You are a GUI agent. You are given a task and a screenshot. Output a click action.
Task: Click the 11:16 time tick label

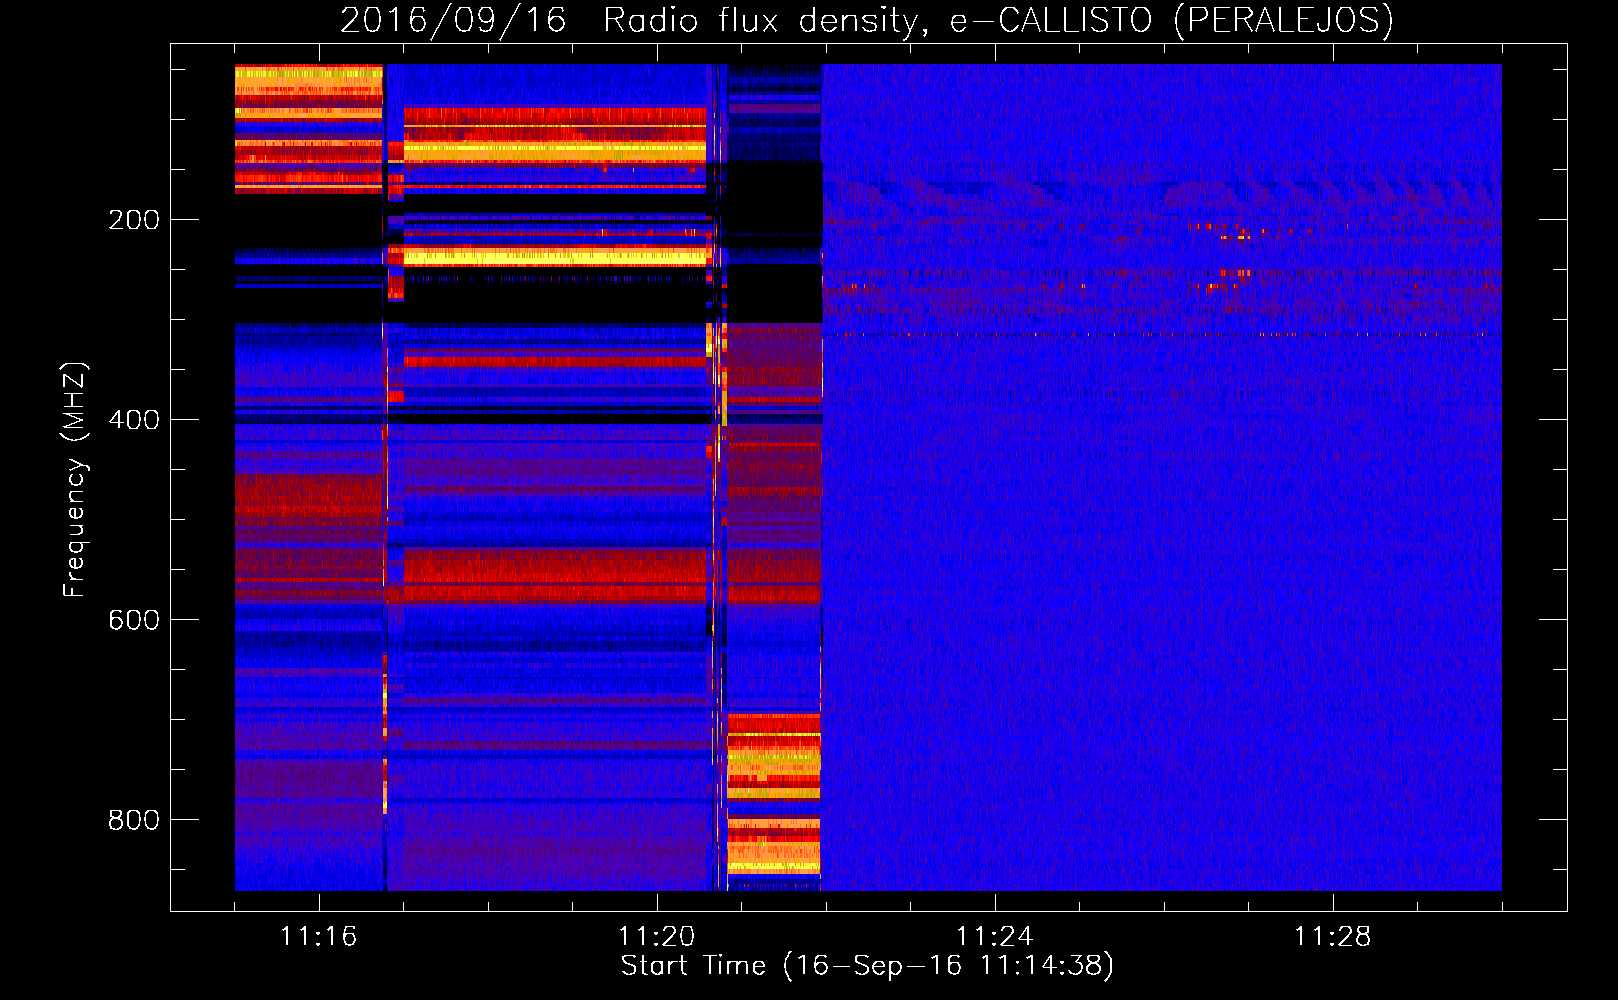click(x=319, y=937)
